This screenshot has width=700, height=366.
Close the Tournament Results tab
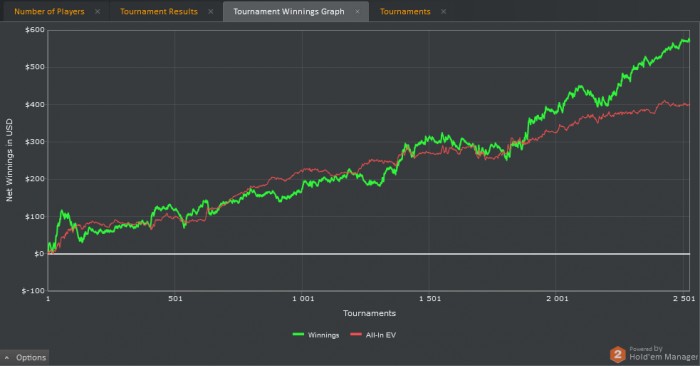[211, 12]
